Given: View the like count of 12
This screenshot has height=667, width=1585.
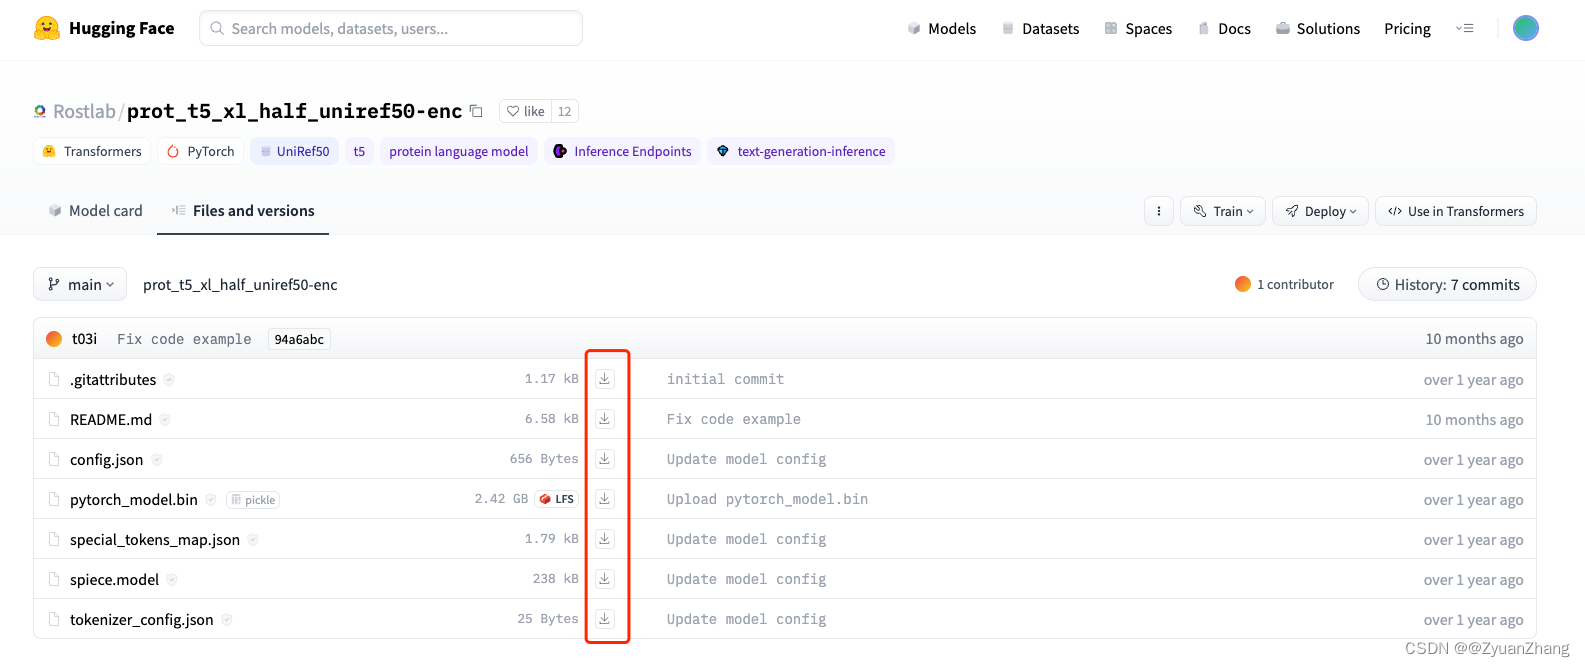Looking at the screenshot, I should point(565,111).
